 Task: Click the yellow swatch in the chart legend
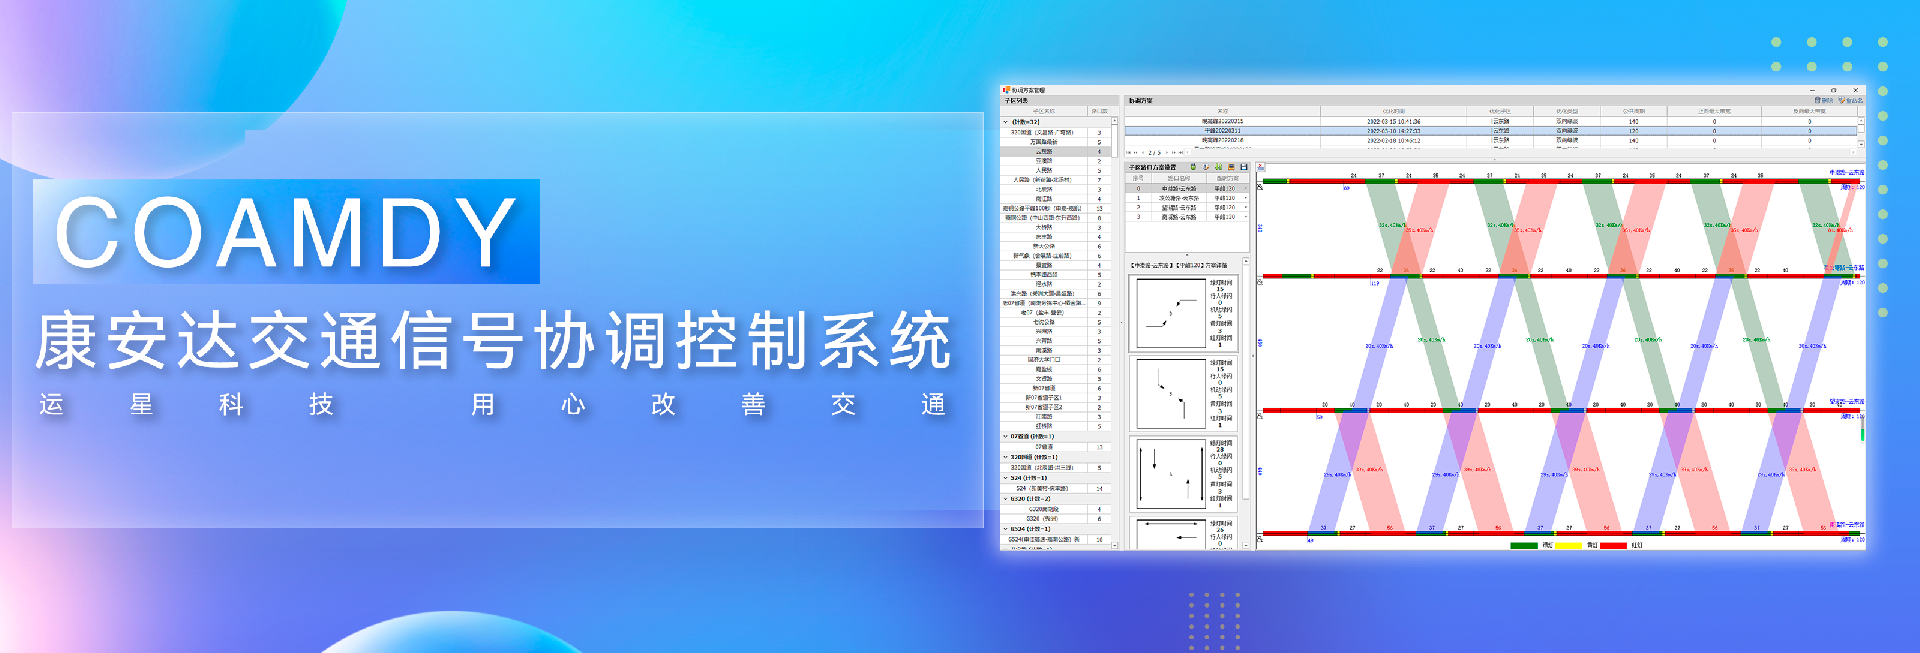(1568, 545)
